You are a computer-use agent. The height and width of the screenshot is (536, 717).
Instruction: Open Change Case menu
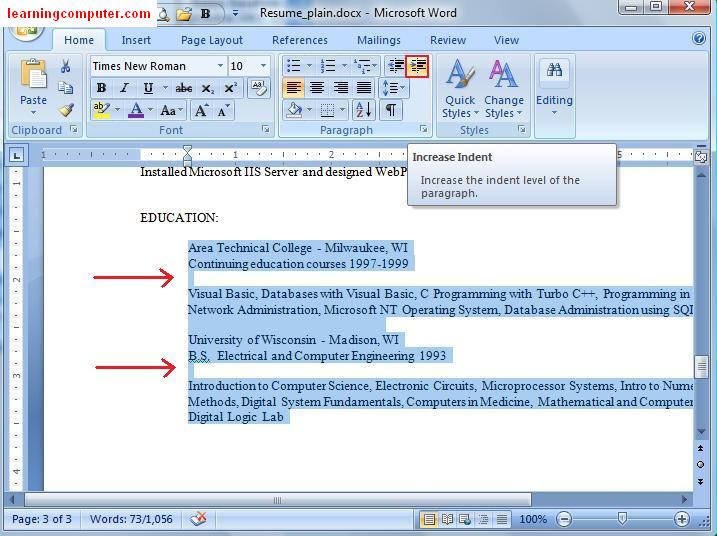[x=171, y=110]
